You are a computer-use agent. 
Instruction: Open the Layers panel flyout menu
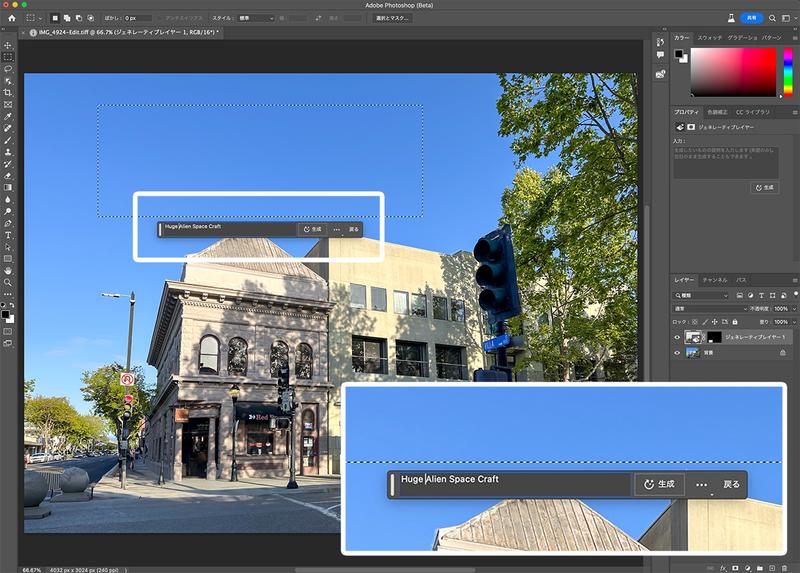click(794, 280)
